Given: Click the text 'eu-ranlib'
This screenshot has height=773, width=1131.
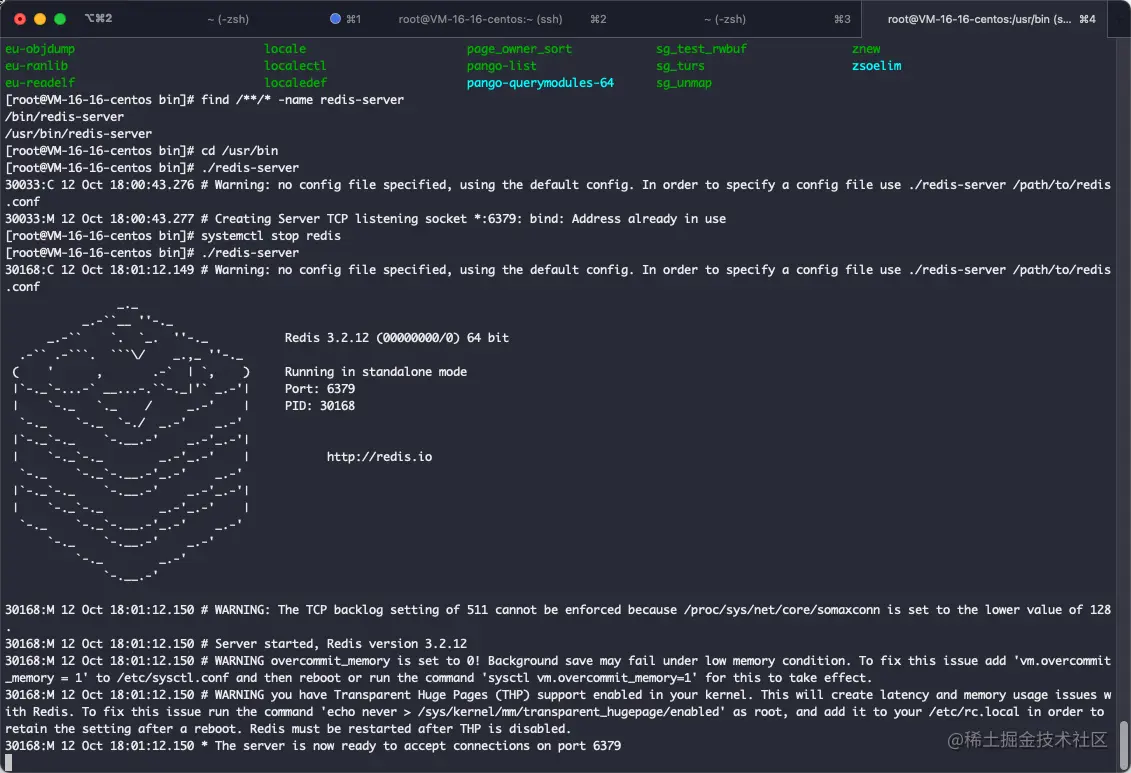Looking at the screenshot, I should click(x=36, y=66).
